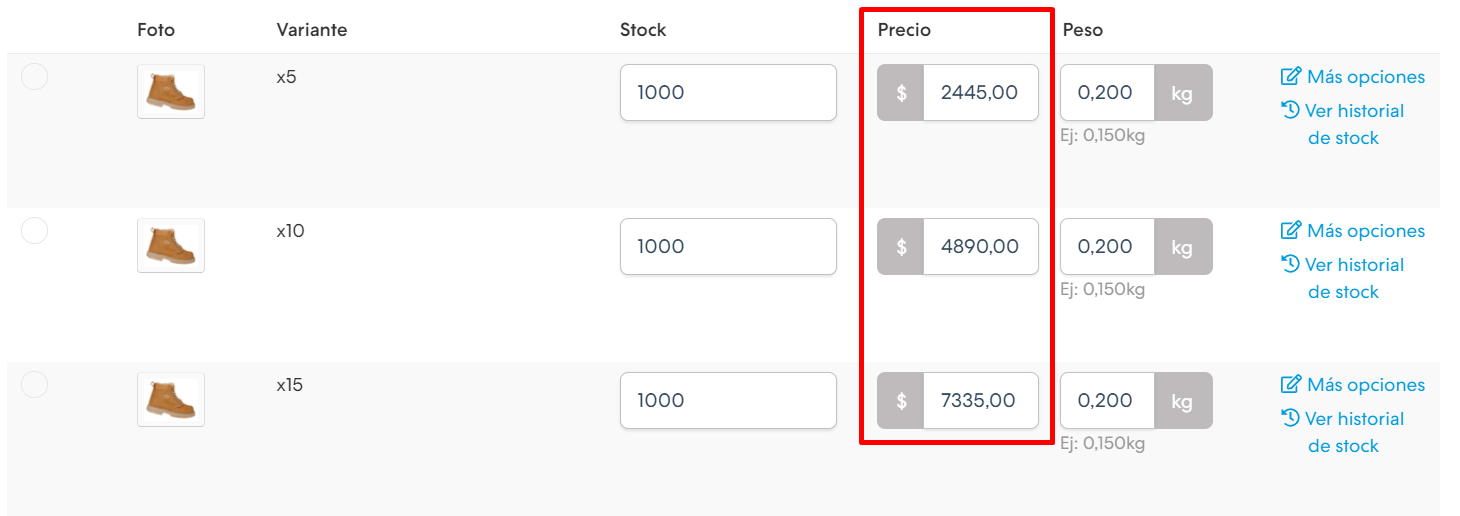Focus the price field showing 7335,00
The height and width of the screenshot is (516, 1460).
(981, 401)
